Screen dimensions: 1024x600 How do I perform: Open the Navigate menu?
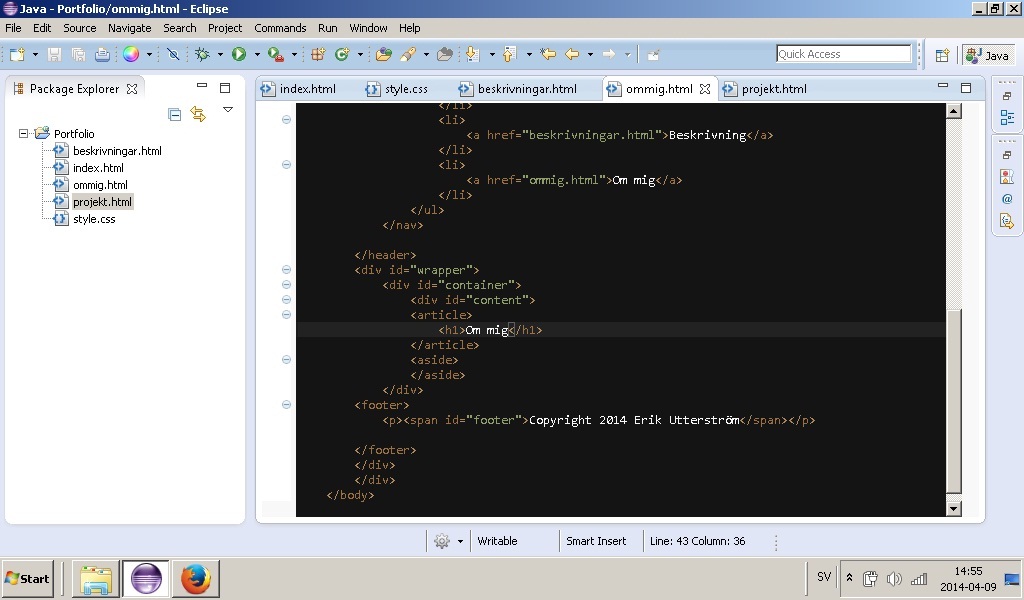(129, 28)
